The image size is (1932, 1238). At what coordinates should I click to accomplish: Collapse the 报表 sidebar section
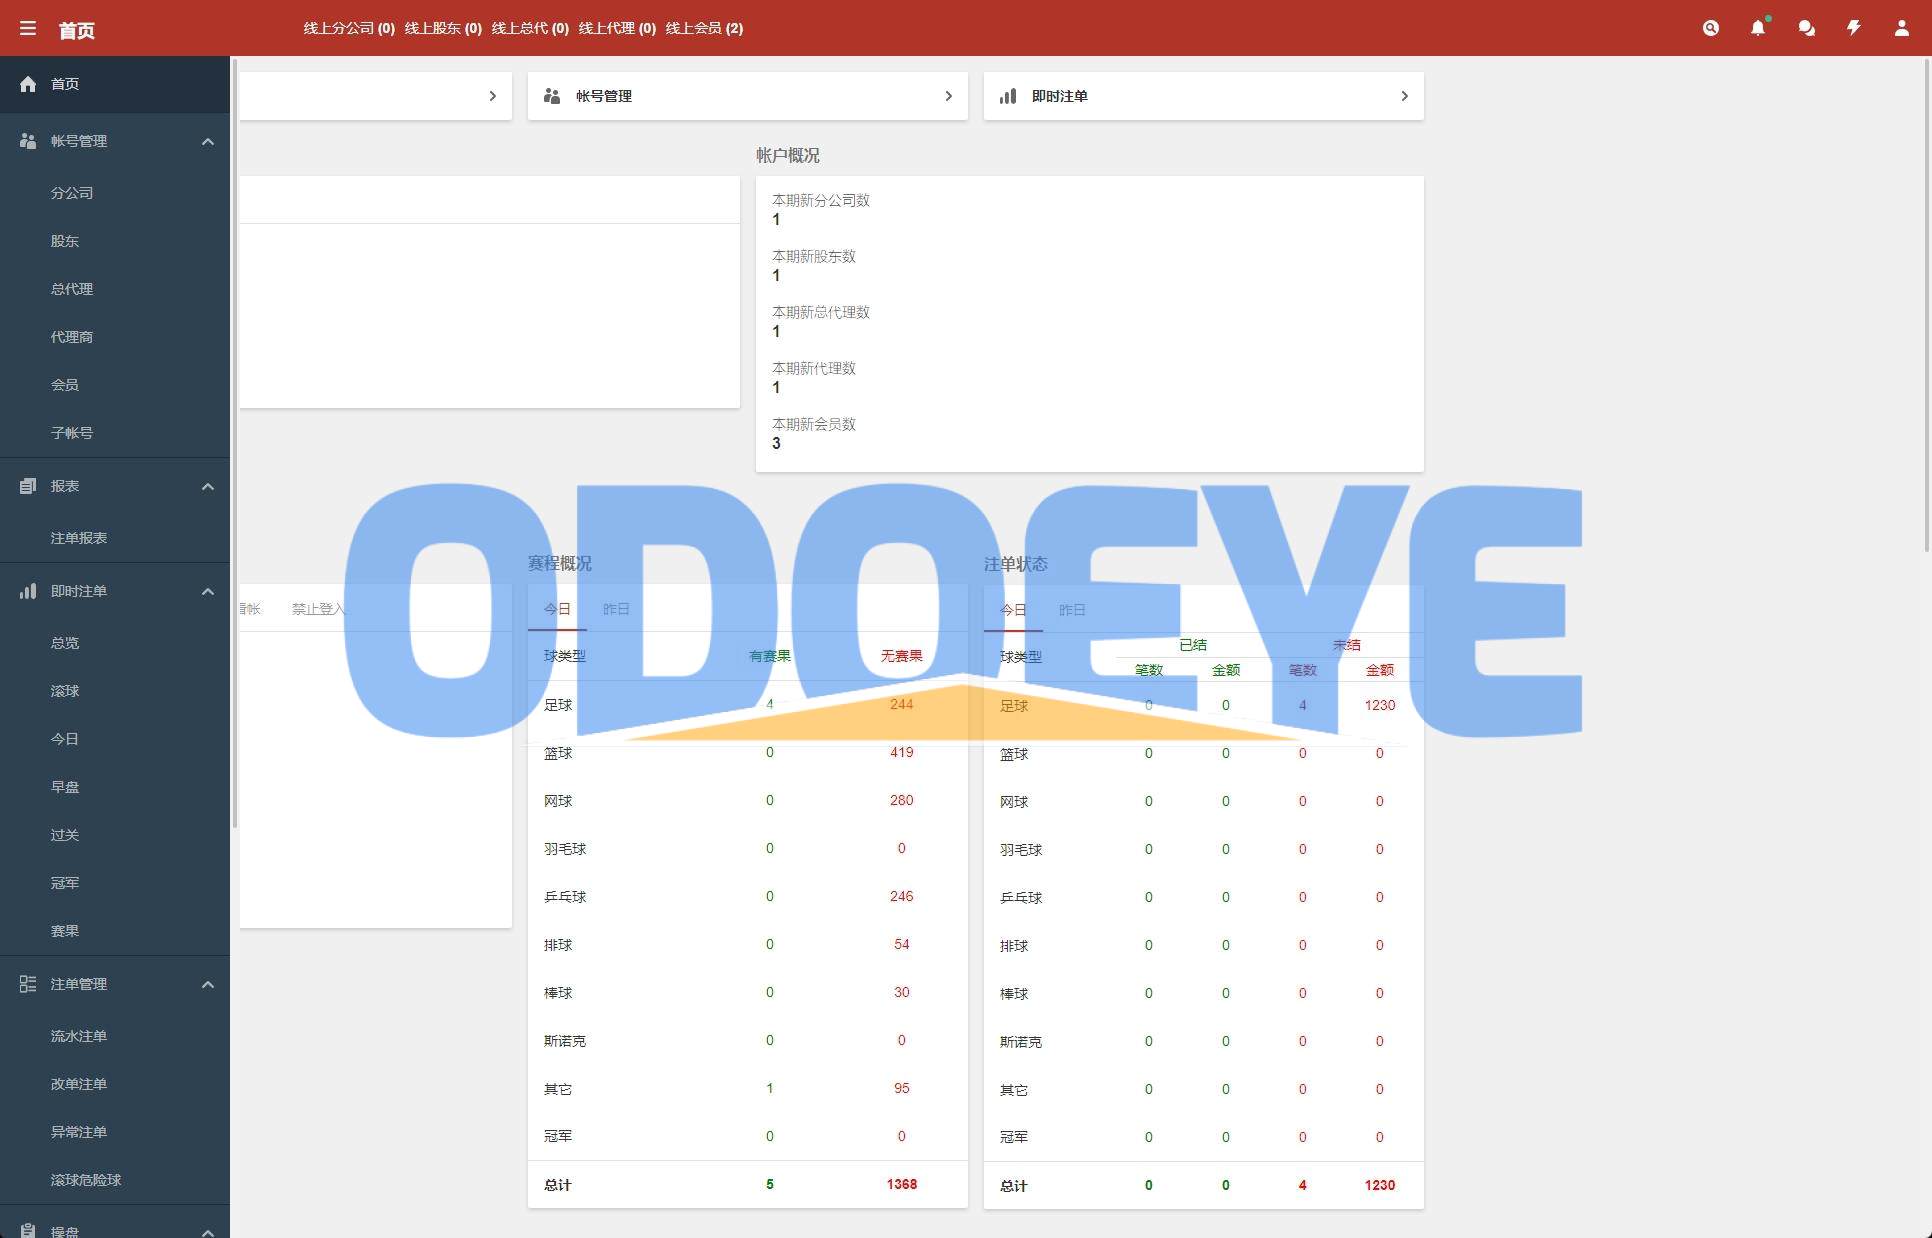208,486
